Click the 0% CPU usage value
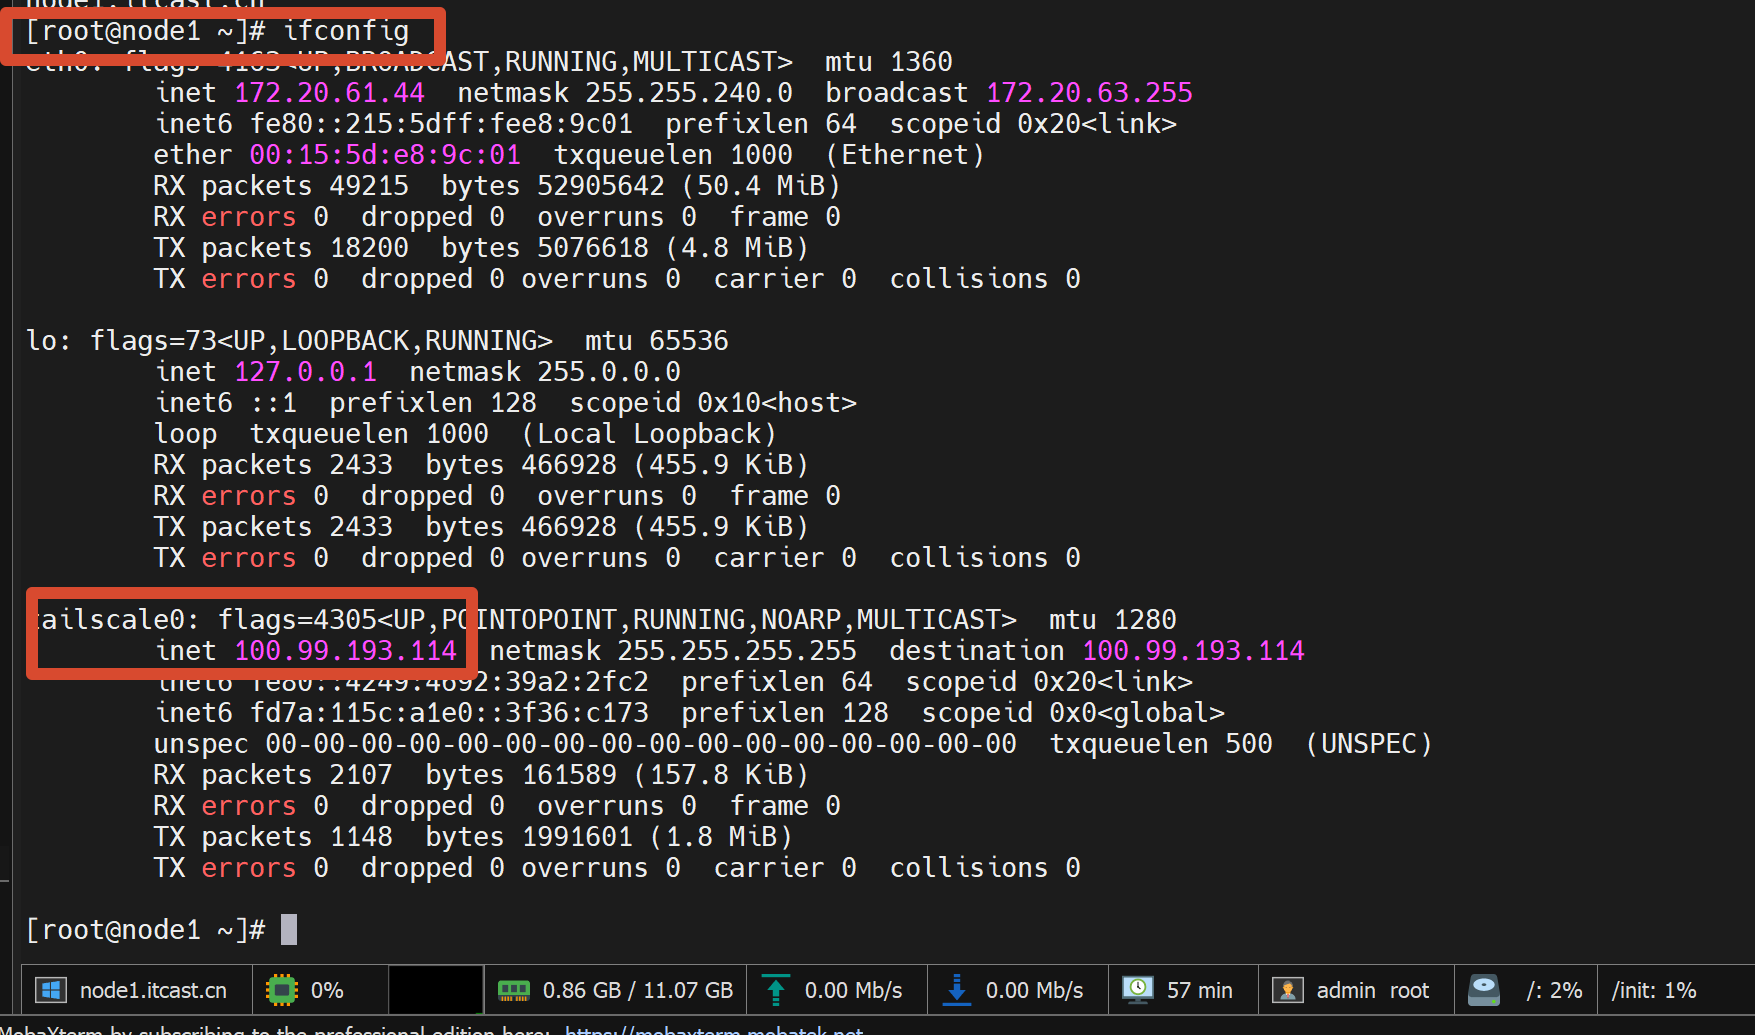 tap(327, 990)
